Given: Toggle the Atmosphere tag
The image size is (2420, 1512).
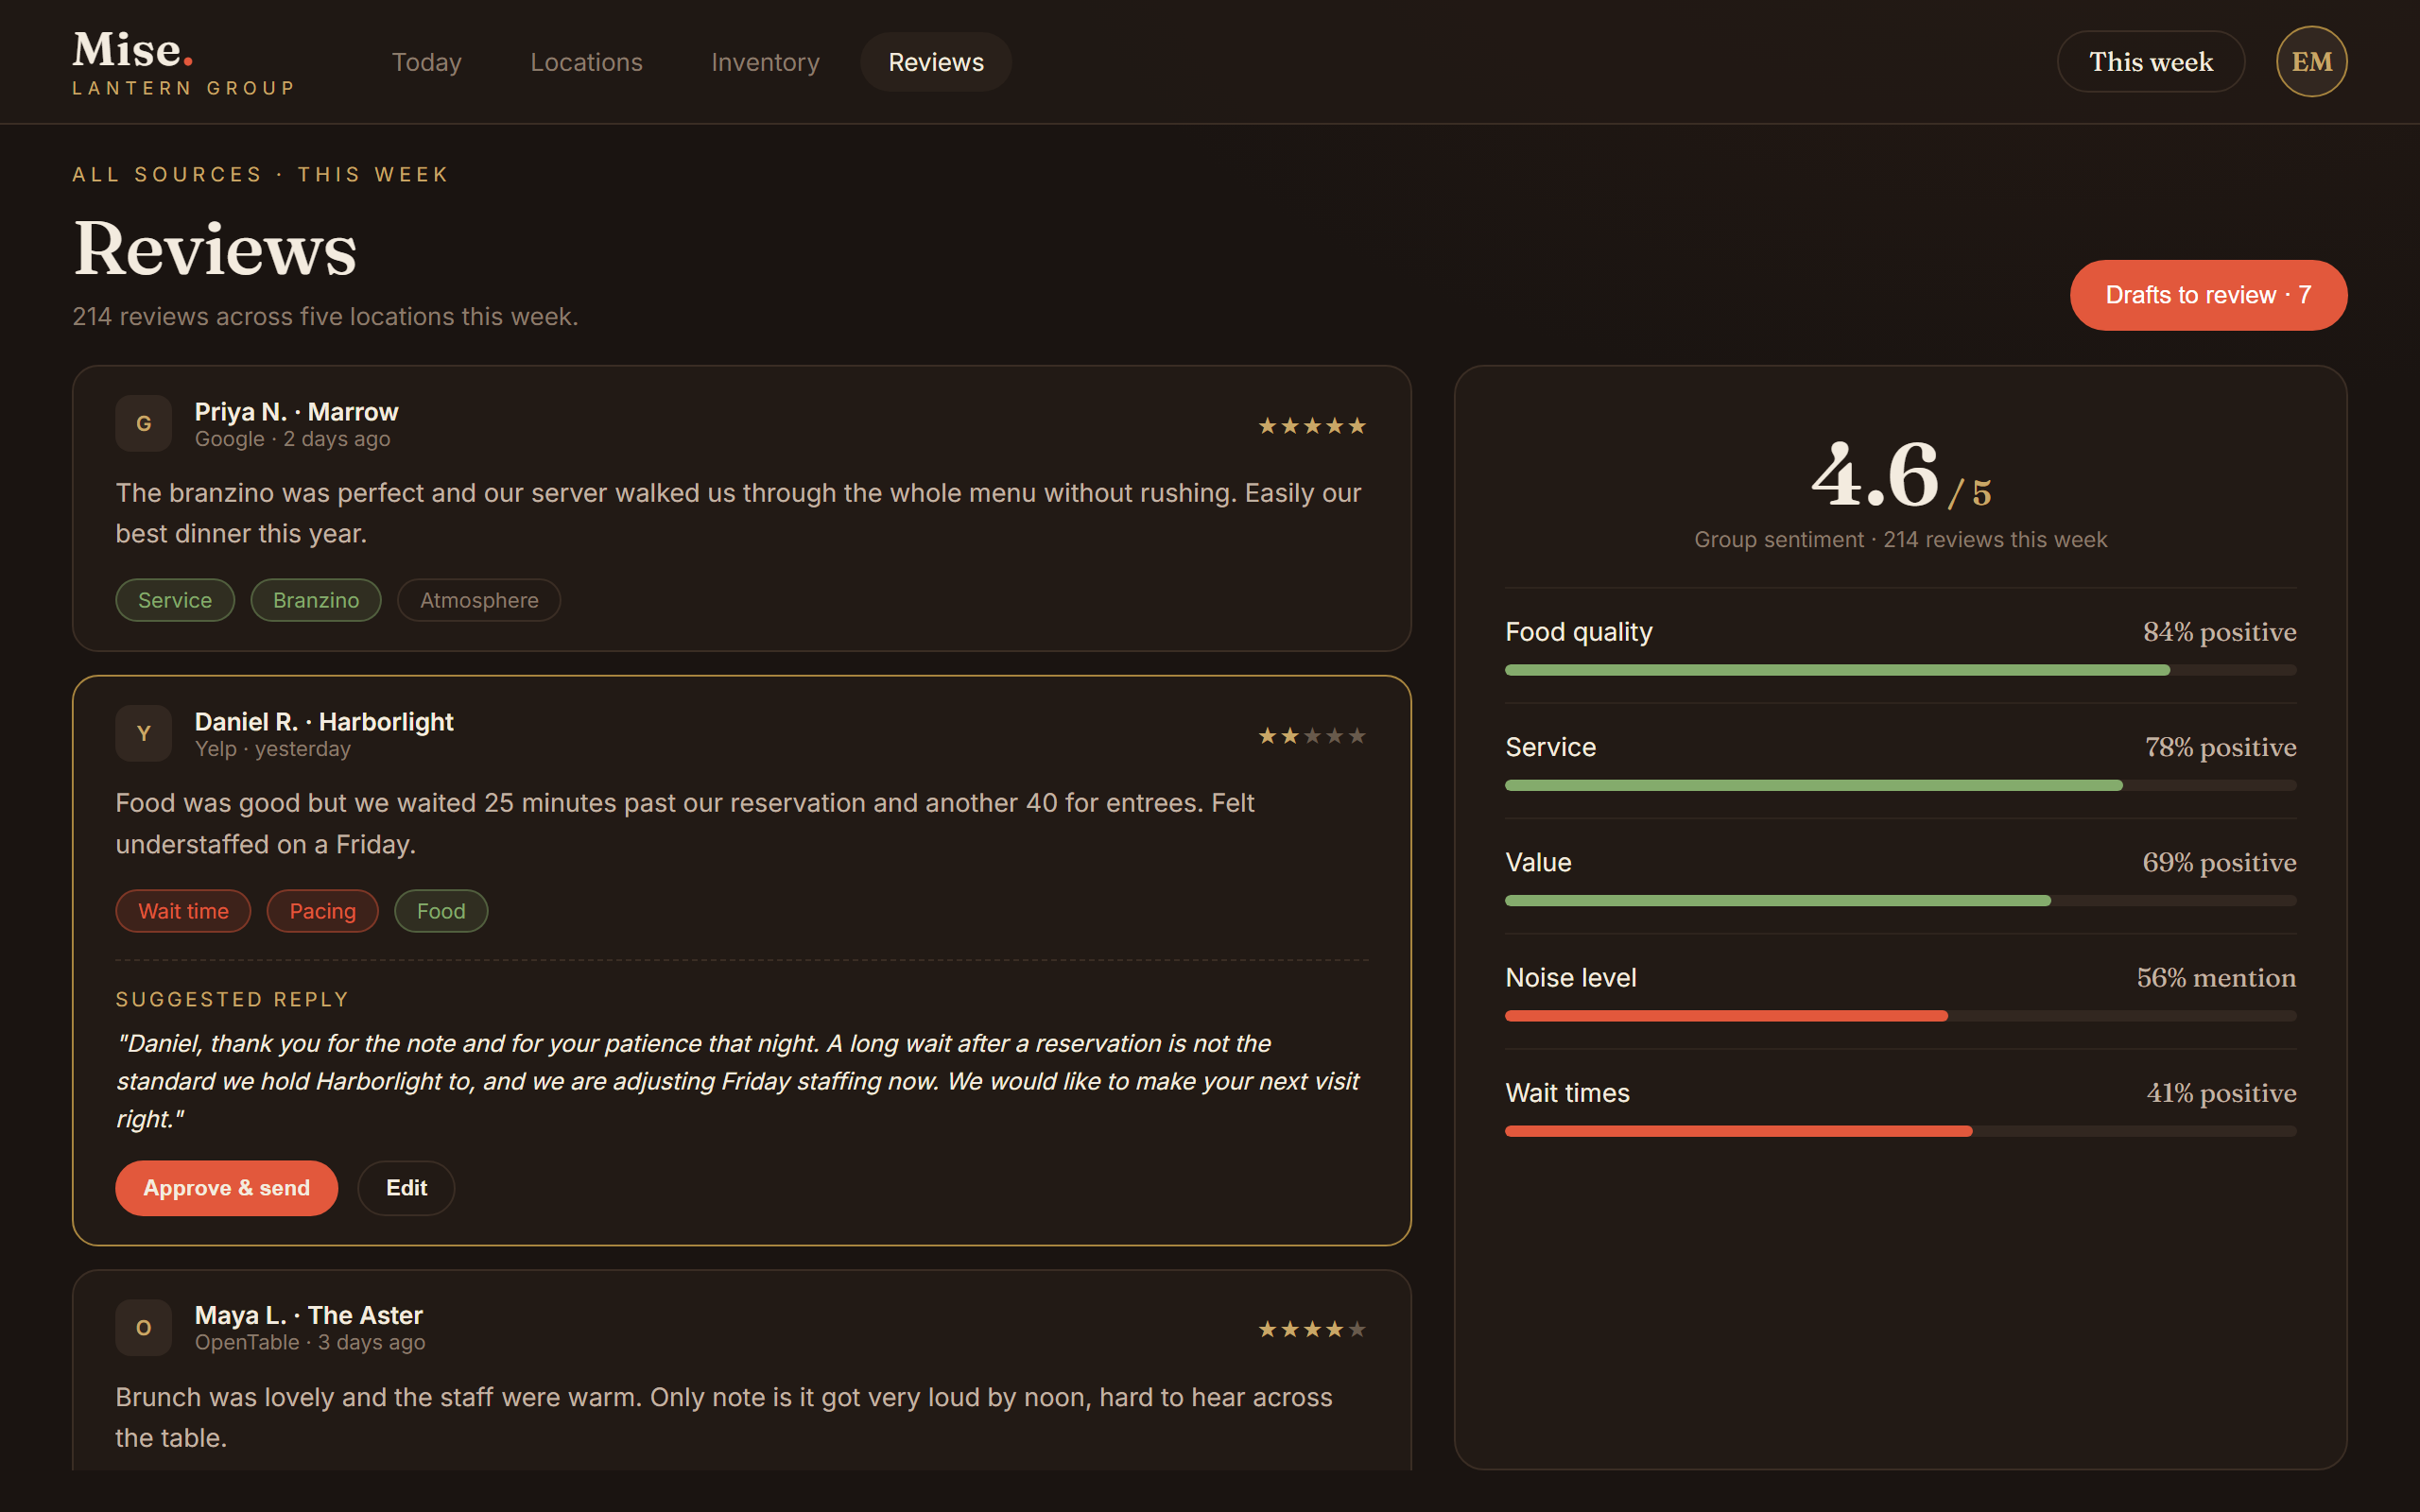Looking at the screenshot, I should tap(479, 600).
